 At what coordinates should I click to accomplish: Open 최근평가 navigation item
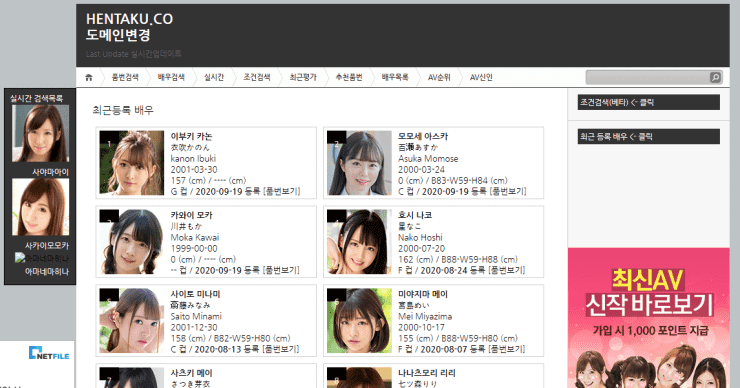303,77
